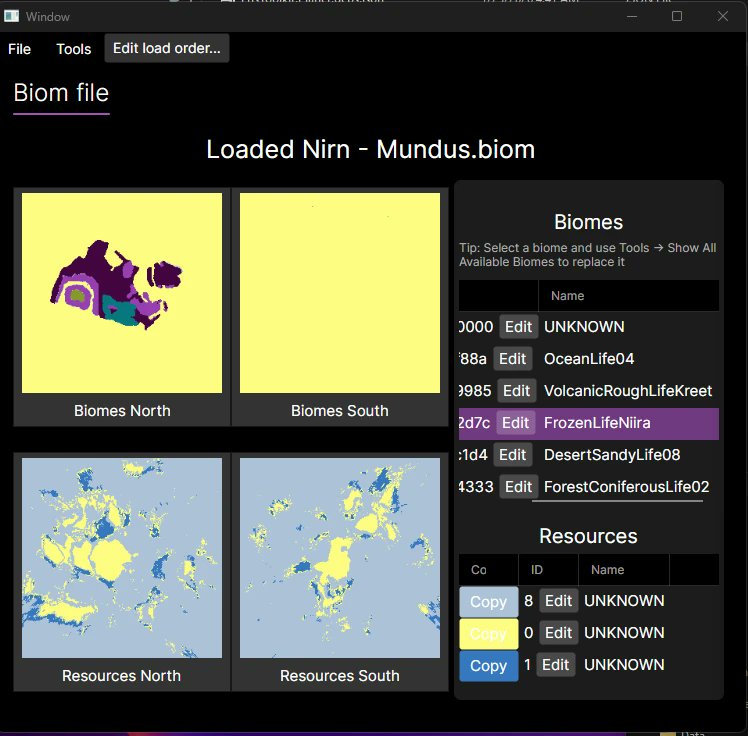Select the Biom file tab
This screenshot has height=736, width=748.
pyautogui.click(x=61, y=93)
